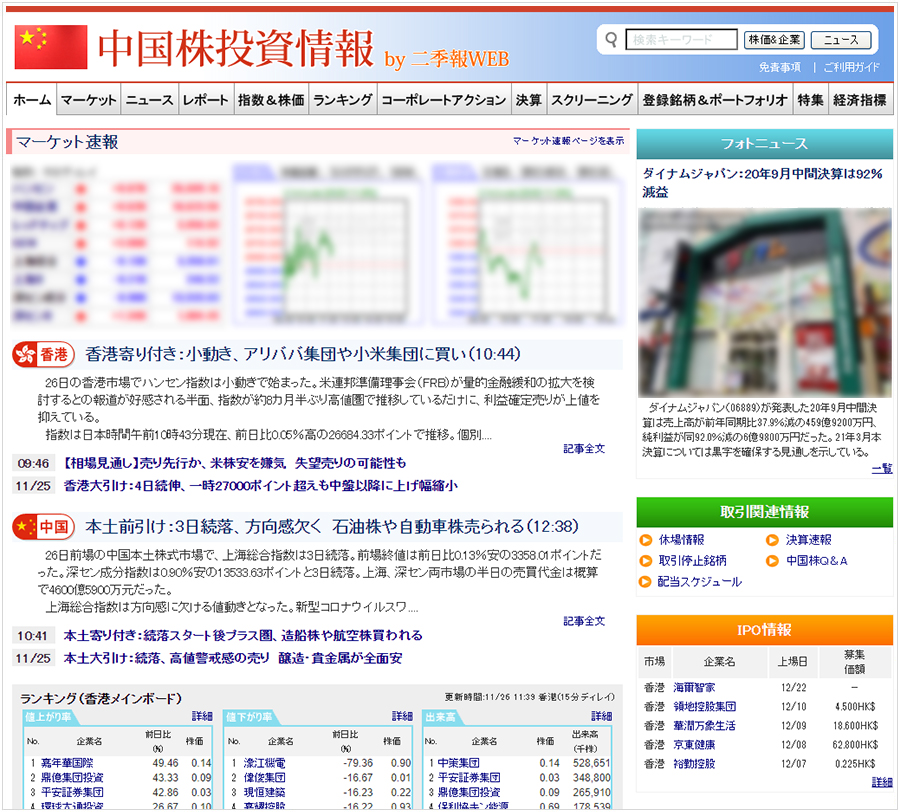Open the 休場情報 link
Viewport: 900px width, 812px height.
click(681, 540)
